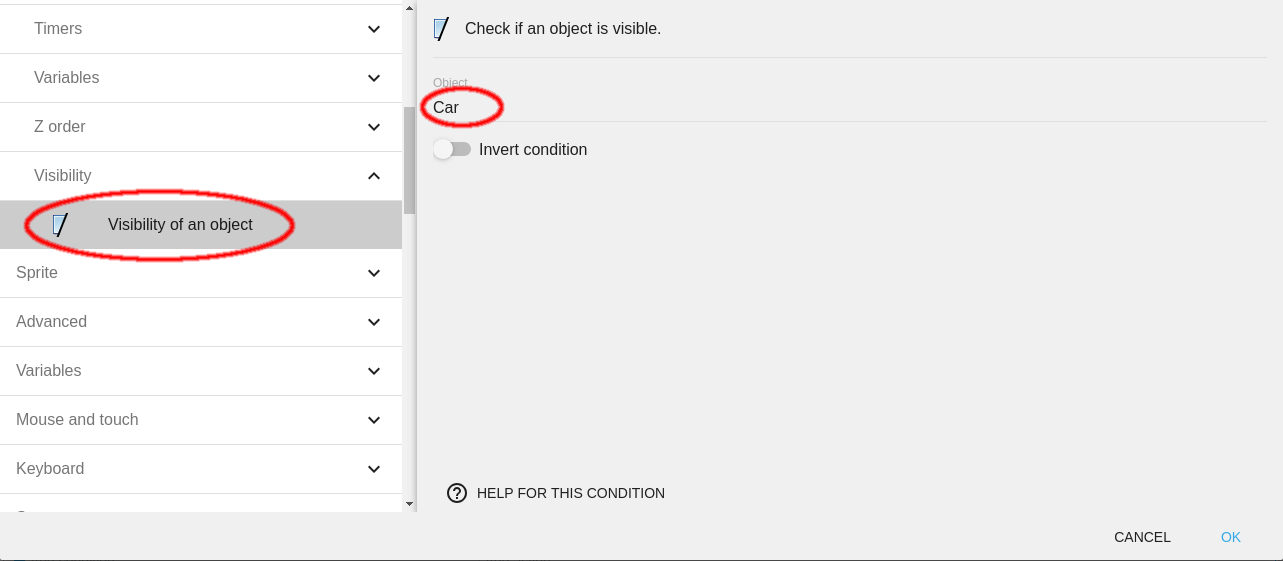Expand Variables between Timers and Z order
Viewport: 1283px width, 561px height.
tap(200, 78)
